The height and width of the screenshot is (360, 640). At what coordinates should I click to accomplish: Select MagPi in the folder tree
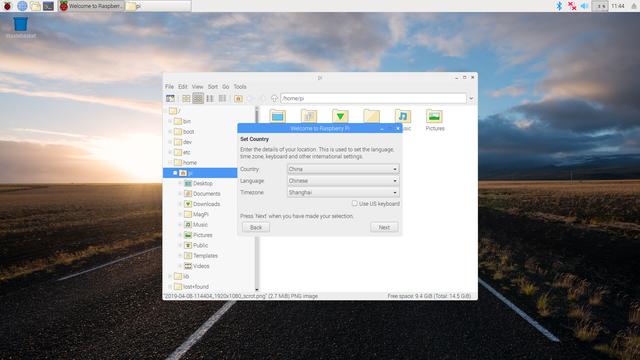point(196,214)
